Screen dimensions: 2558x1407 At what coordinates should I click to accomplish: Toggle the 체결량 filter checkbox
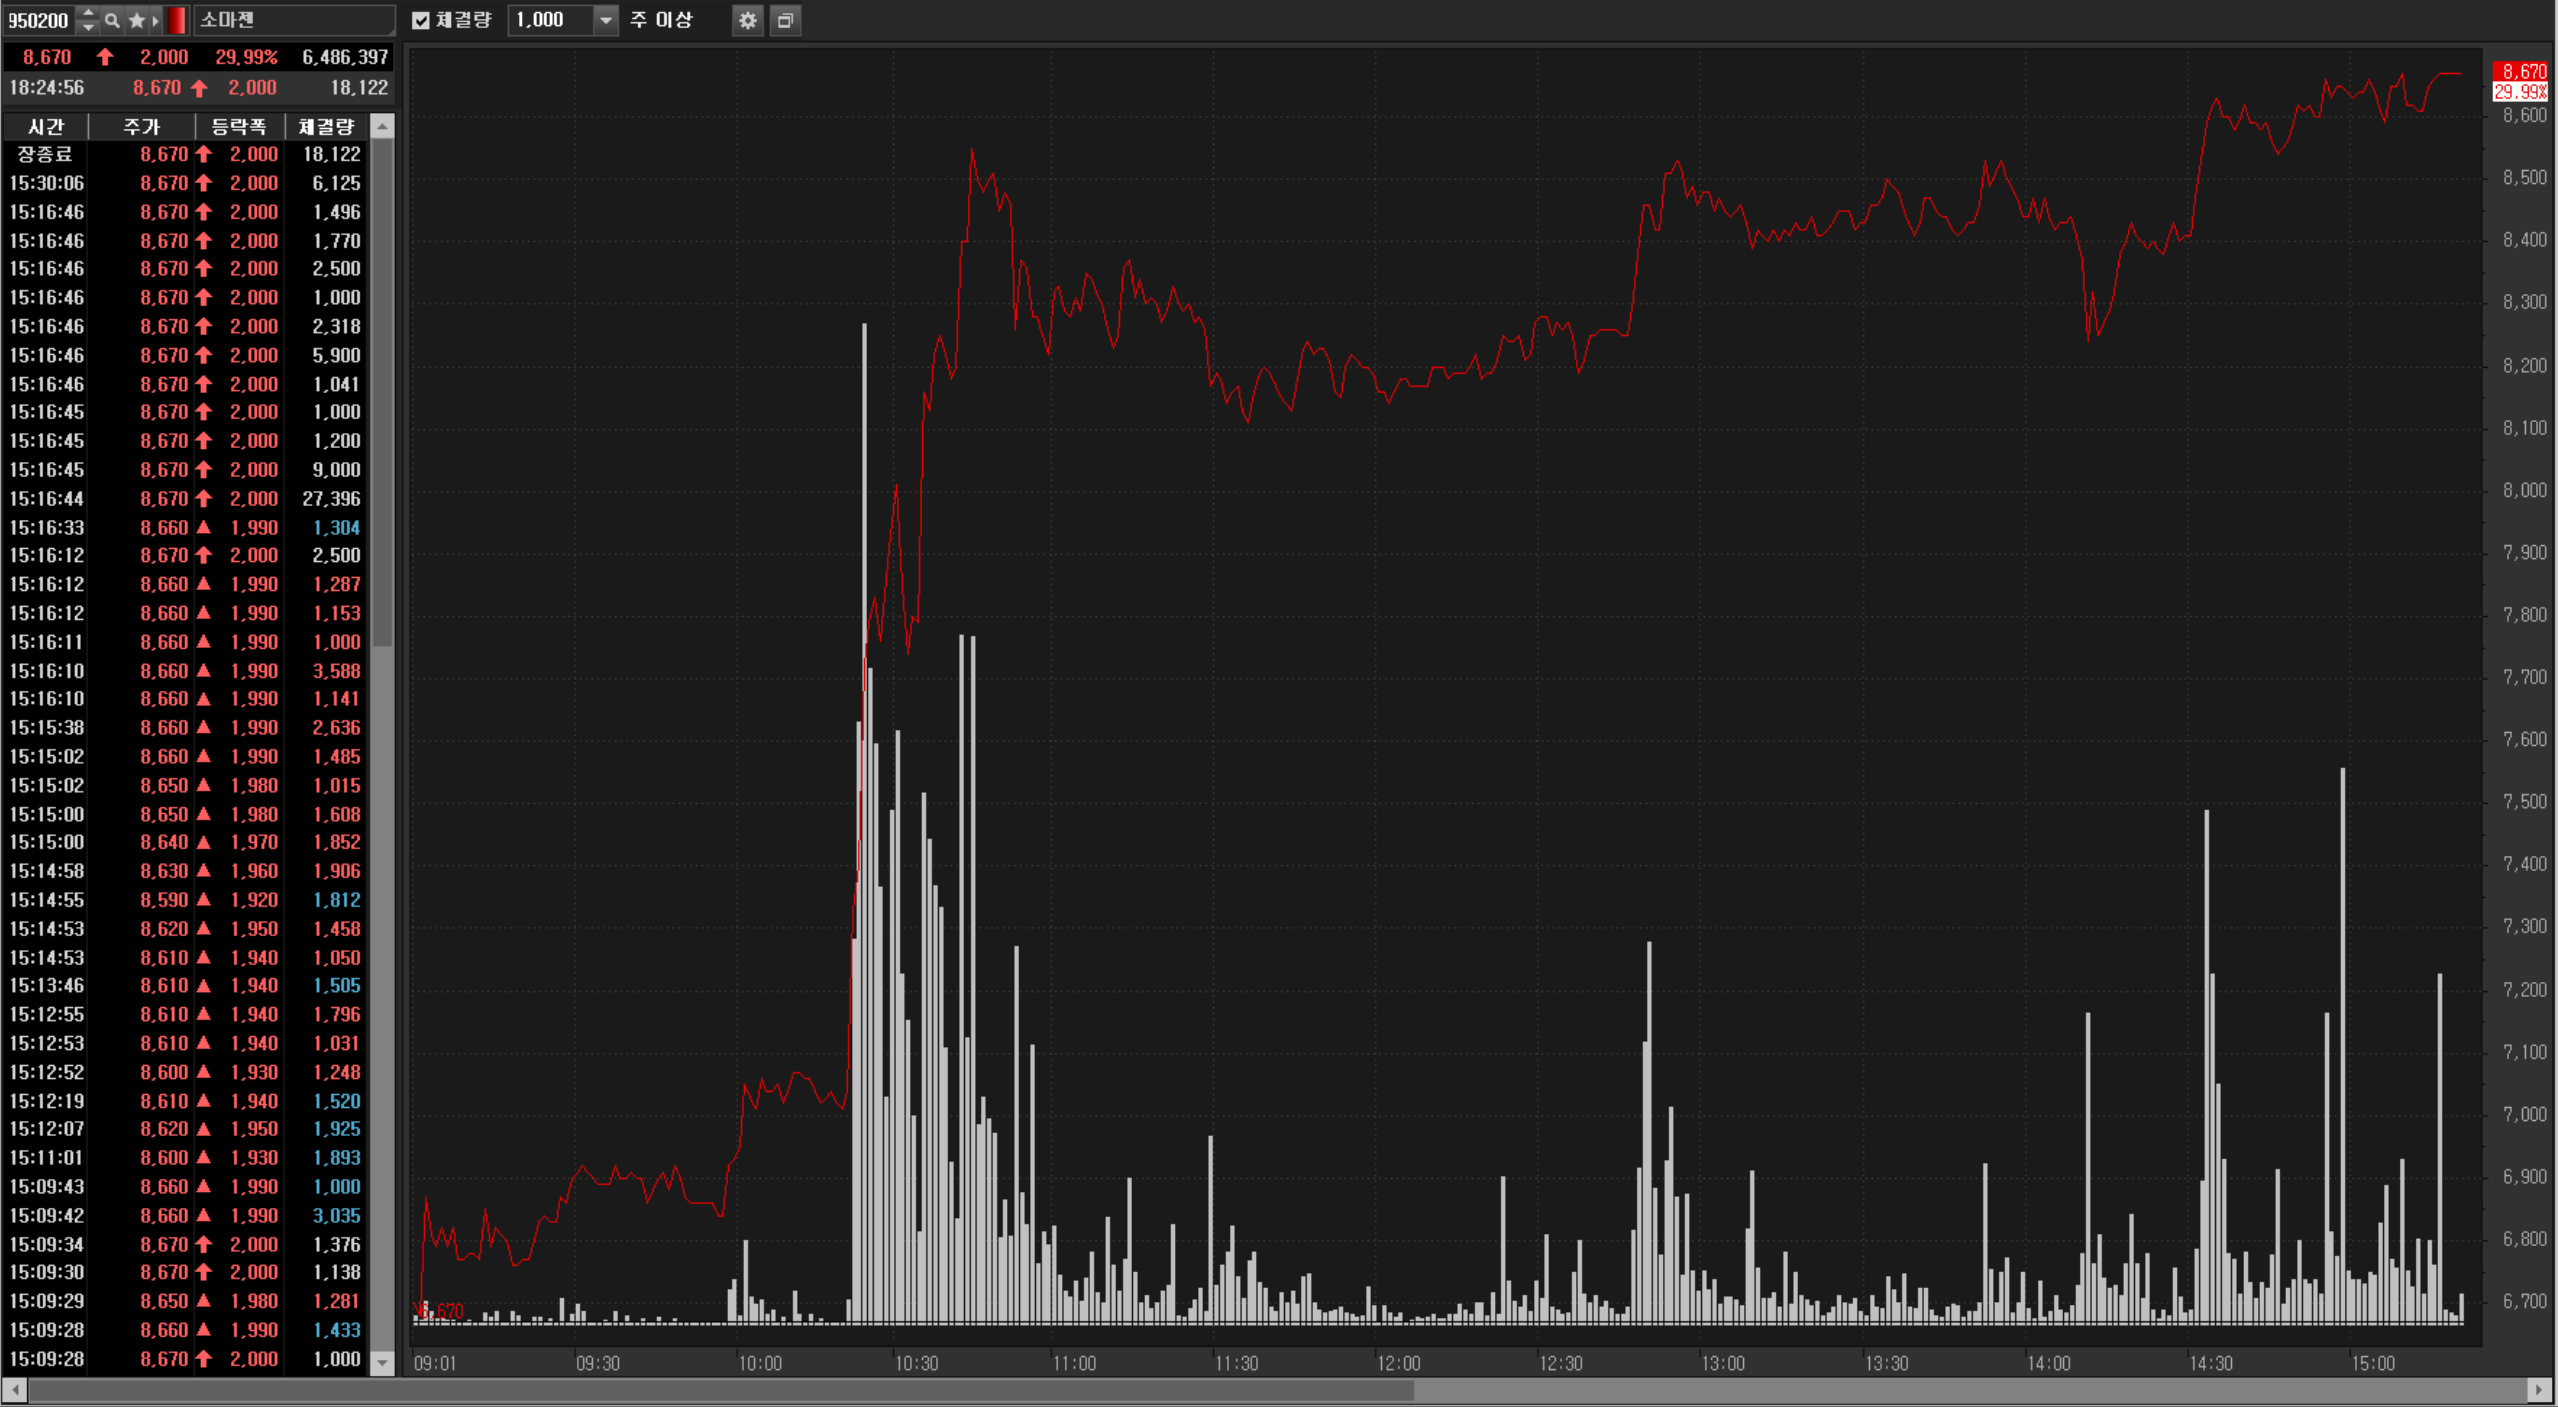[x=421, y=20]
